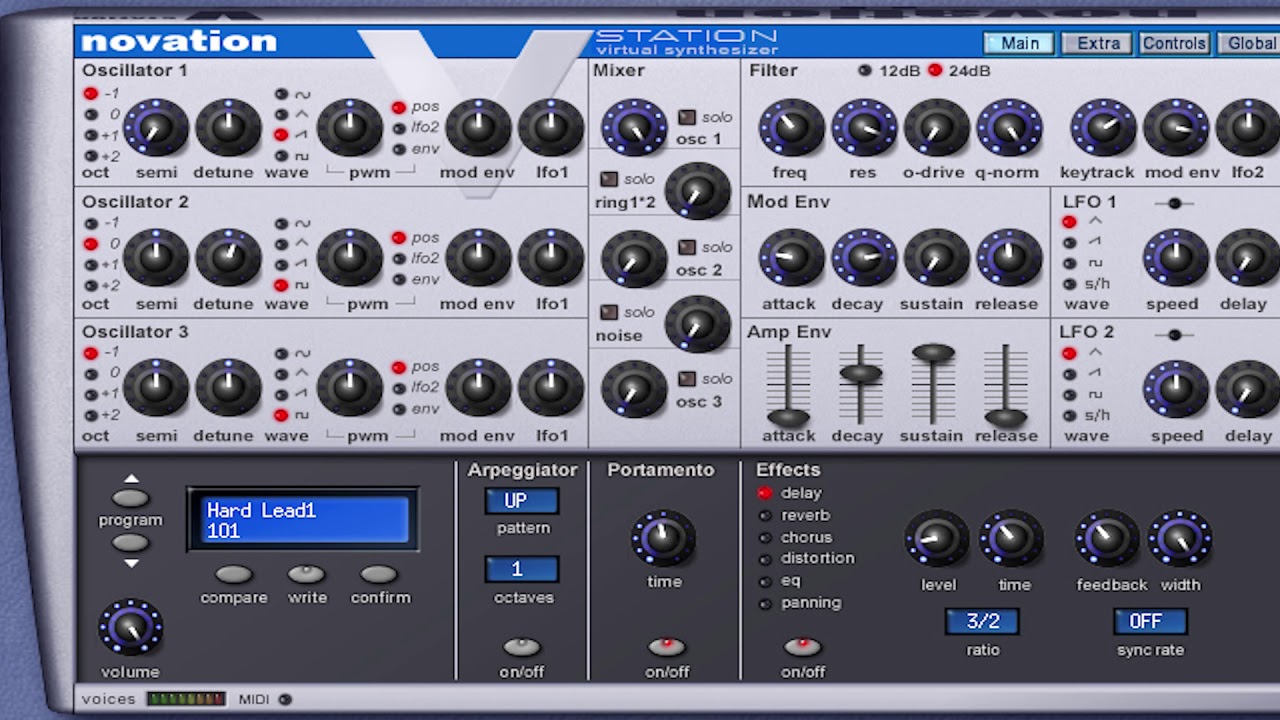Image resolution: width=1280 pixels, height=720 pixels.
Task: Switch to the Main tab
Action: [1019, 43]
